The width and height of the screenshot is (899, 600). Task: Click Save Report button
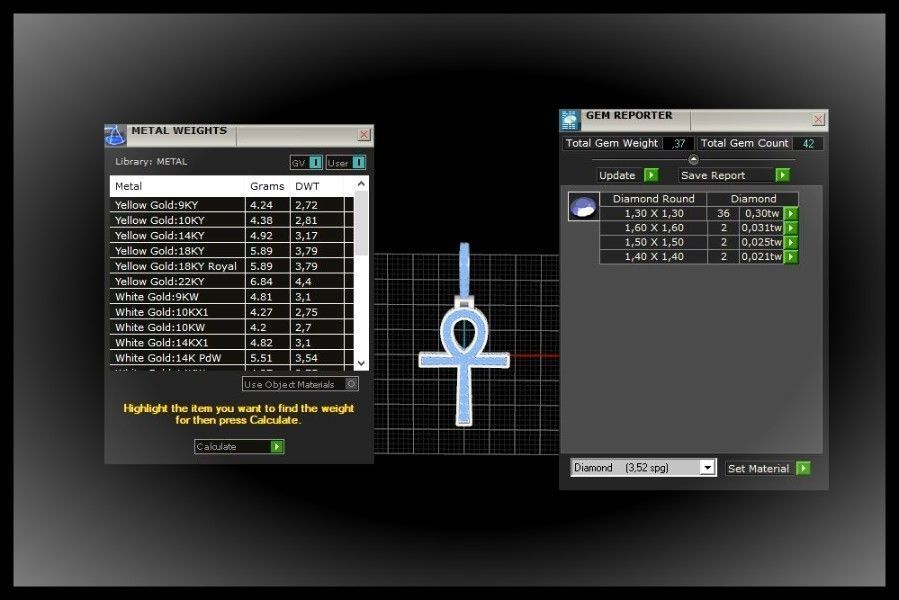[x=734, y=175]
